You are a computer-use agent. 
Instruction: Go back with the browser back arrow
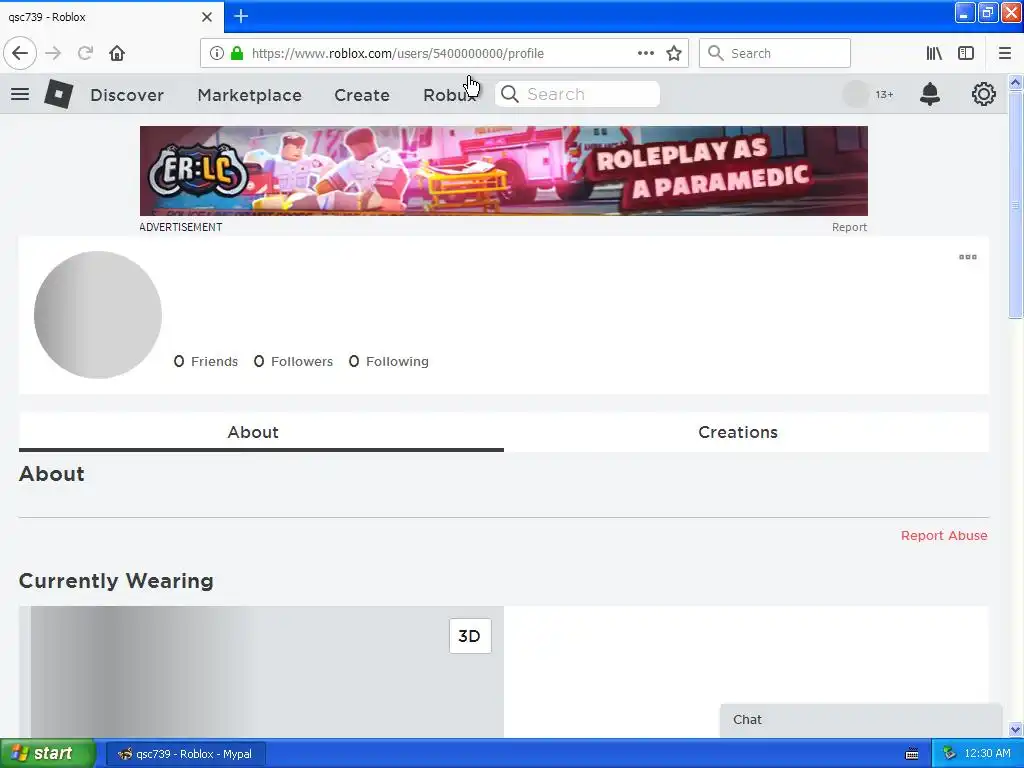(x=20, y=54)
